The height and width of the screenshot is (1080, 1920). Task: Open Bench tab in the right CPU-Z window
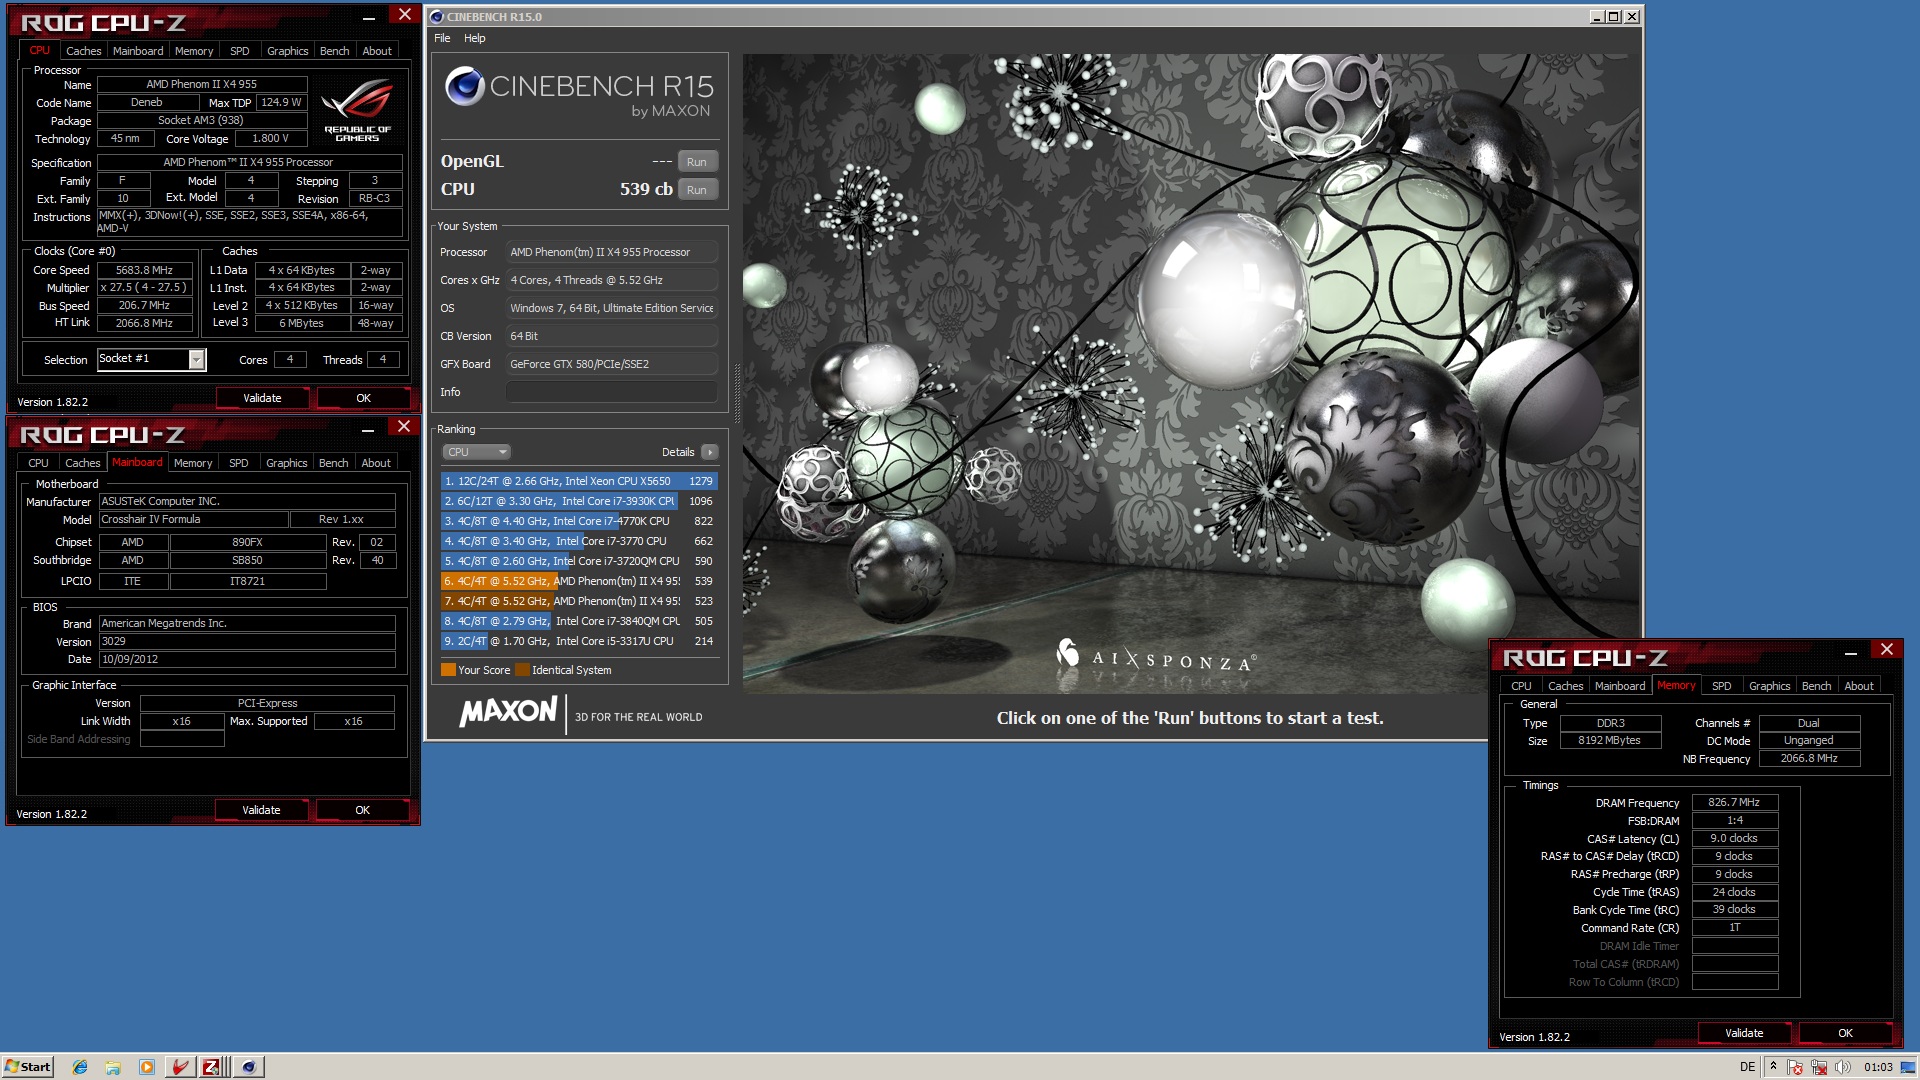pyautogui.click(x=1816, y=686)
